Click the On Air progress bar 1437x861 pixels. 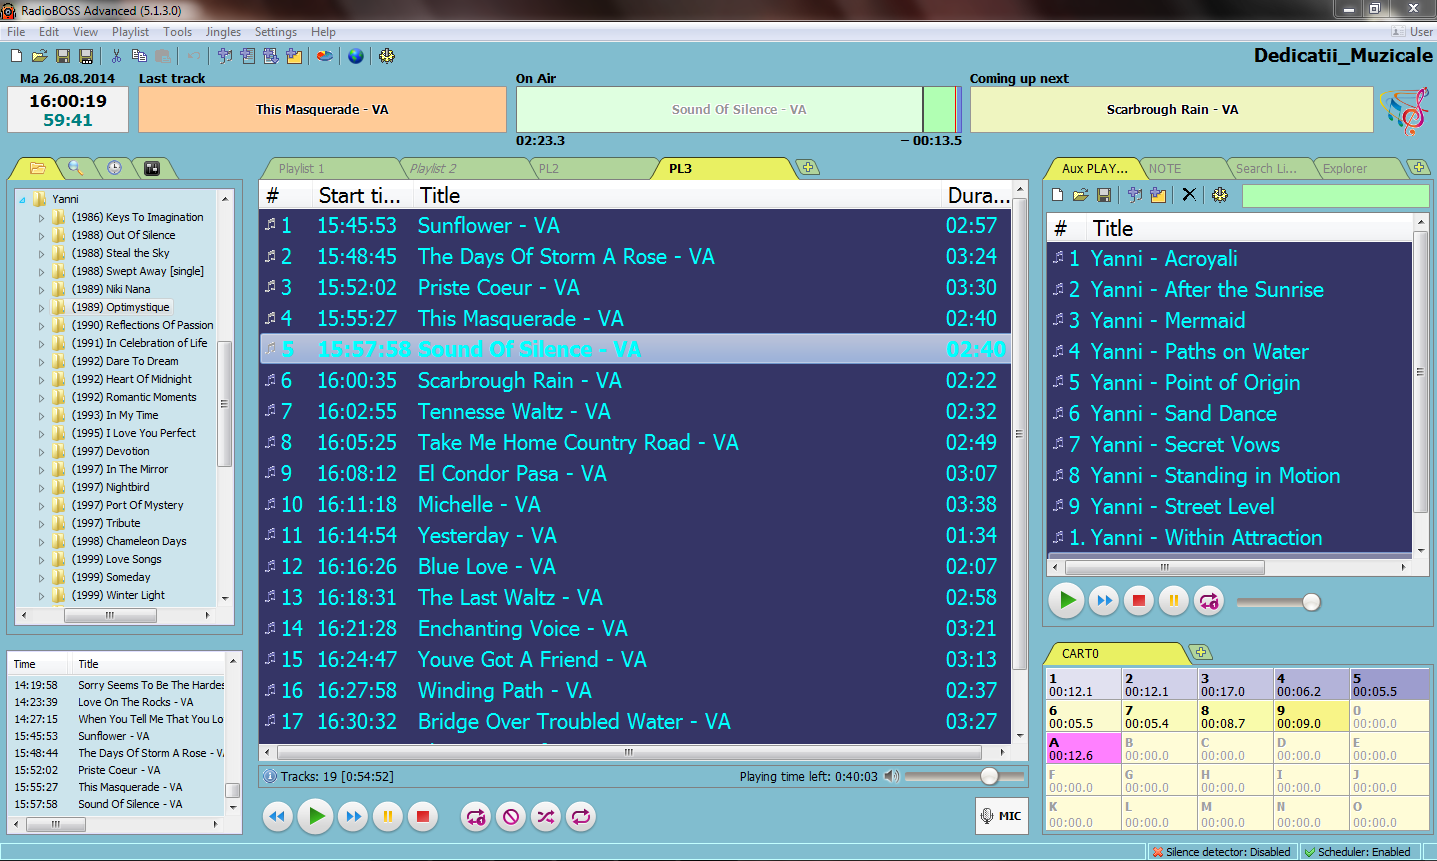point(738,109)
